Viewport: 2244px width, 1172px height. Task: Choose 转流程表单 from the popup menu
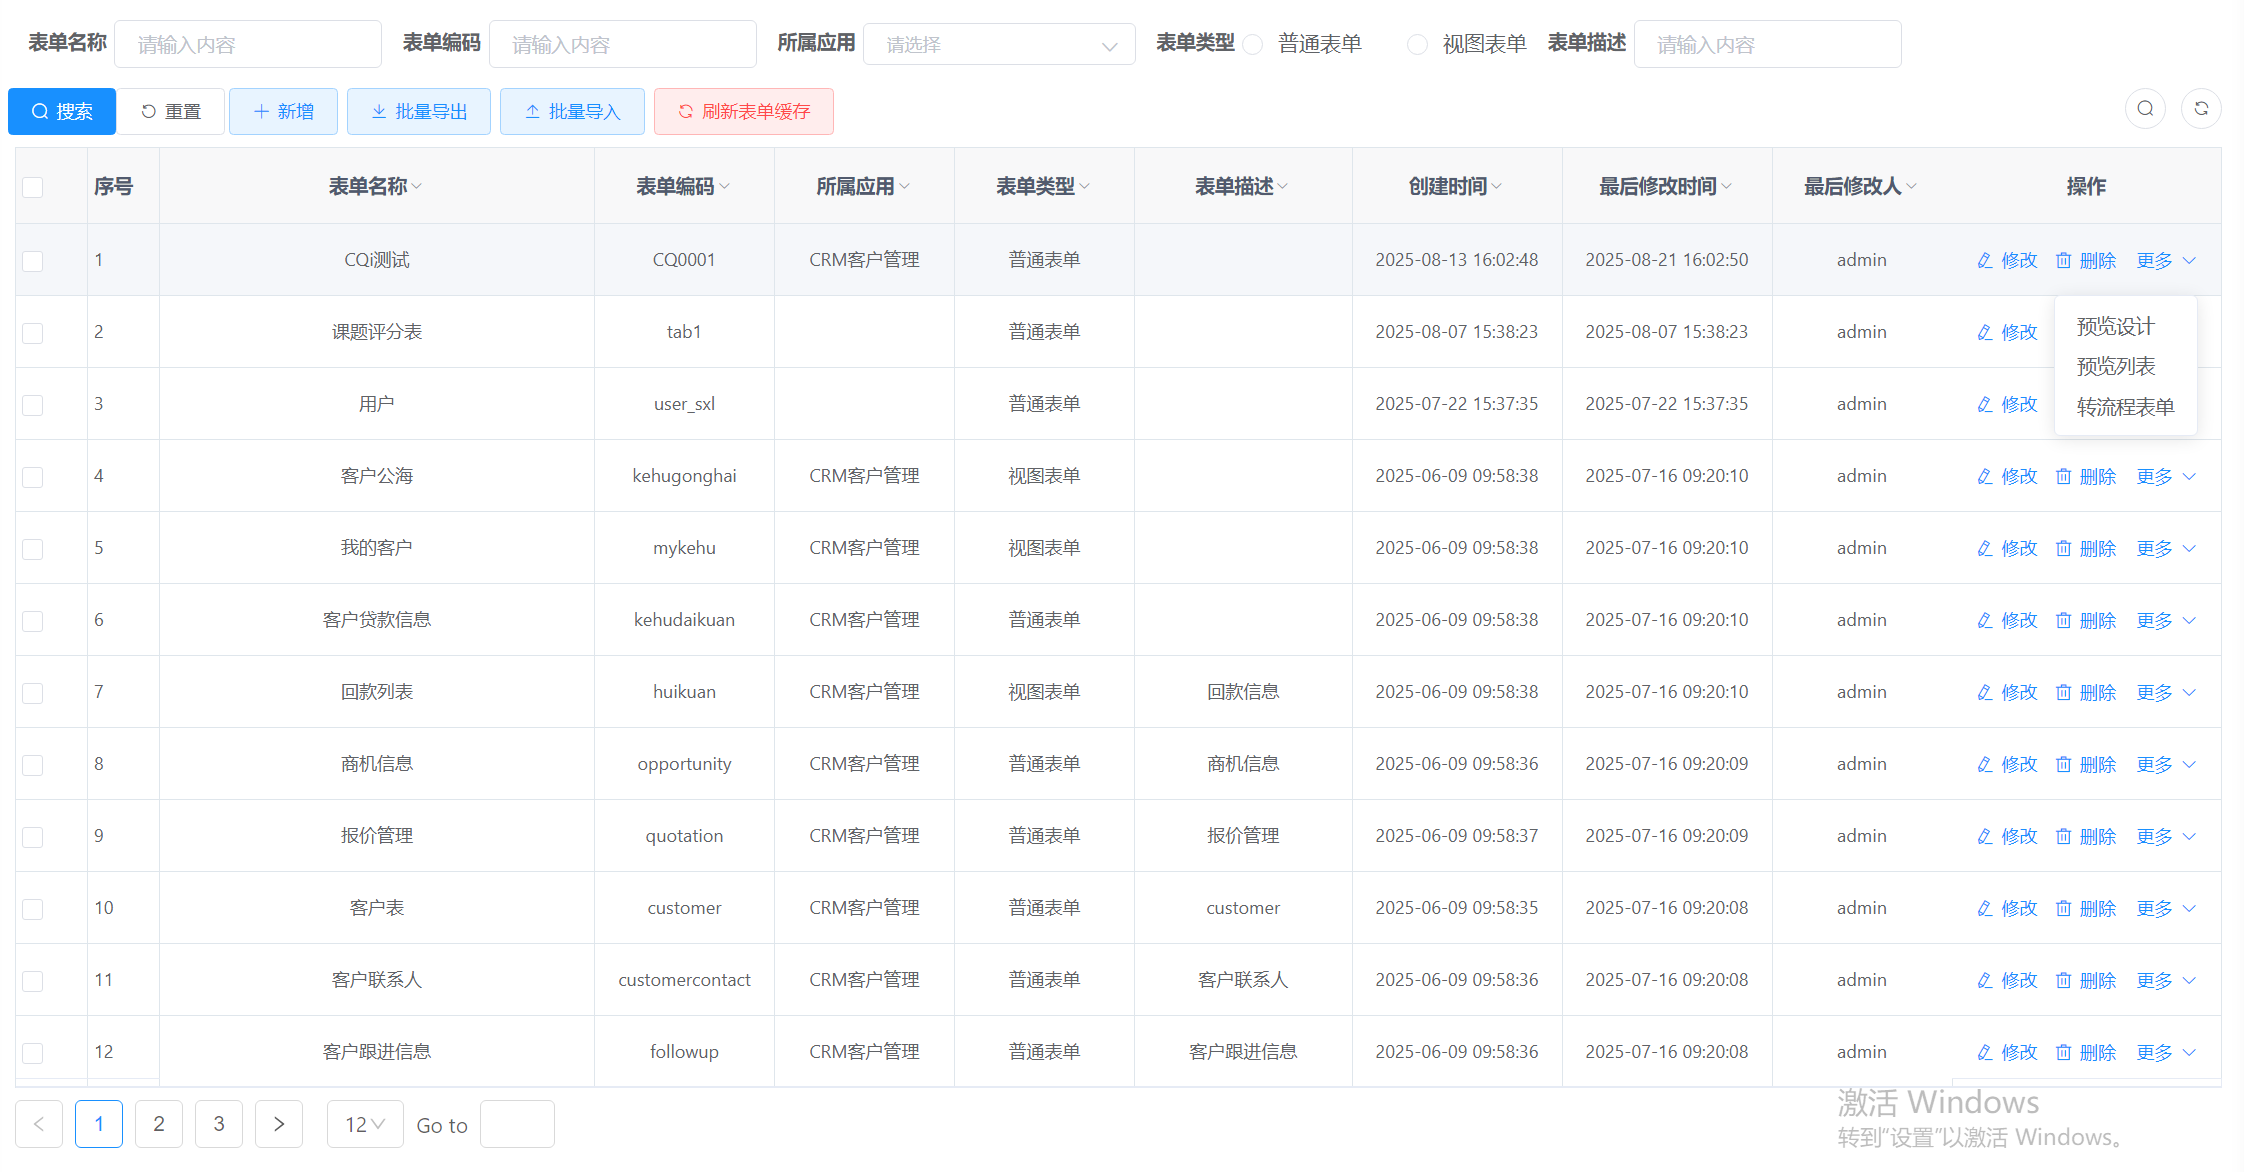click(x=2125, y=407)
